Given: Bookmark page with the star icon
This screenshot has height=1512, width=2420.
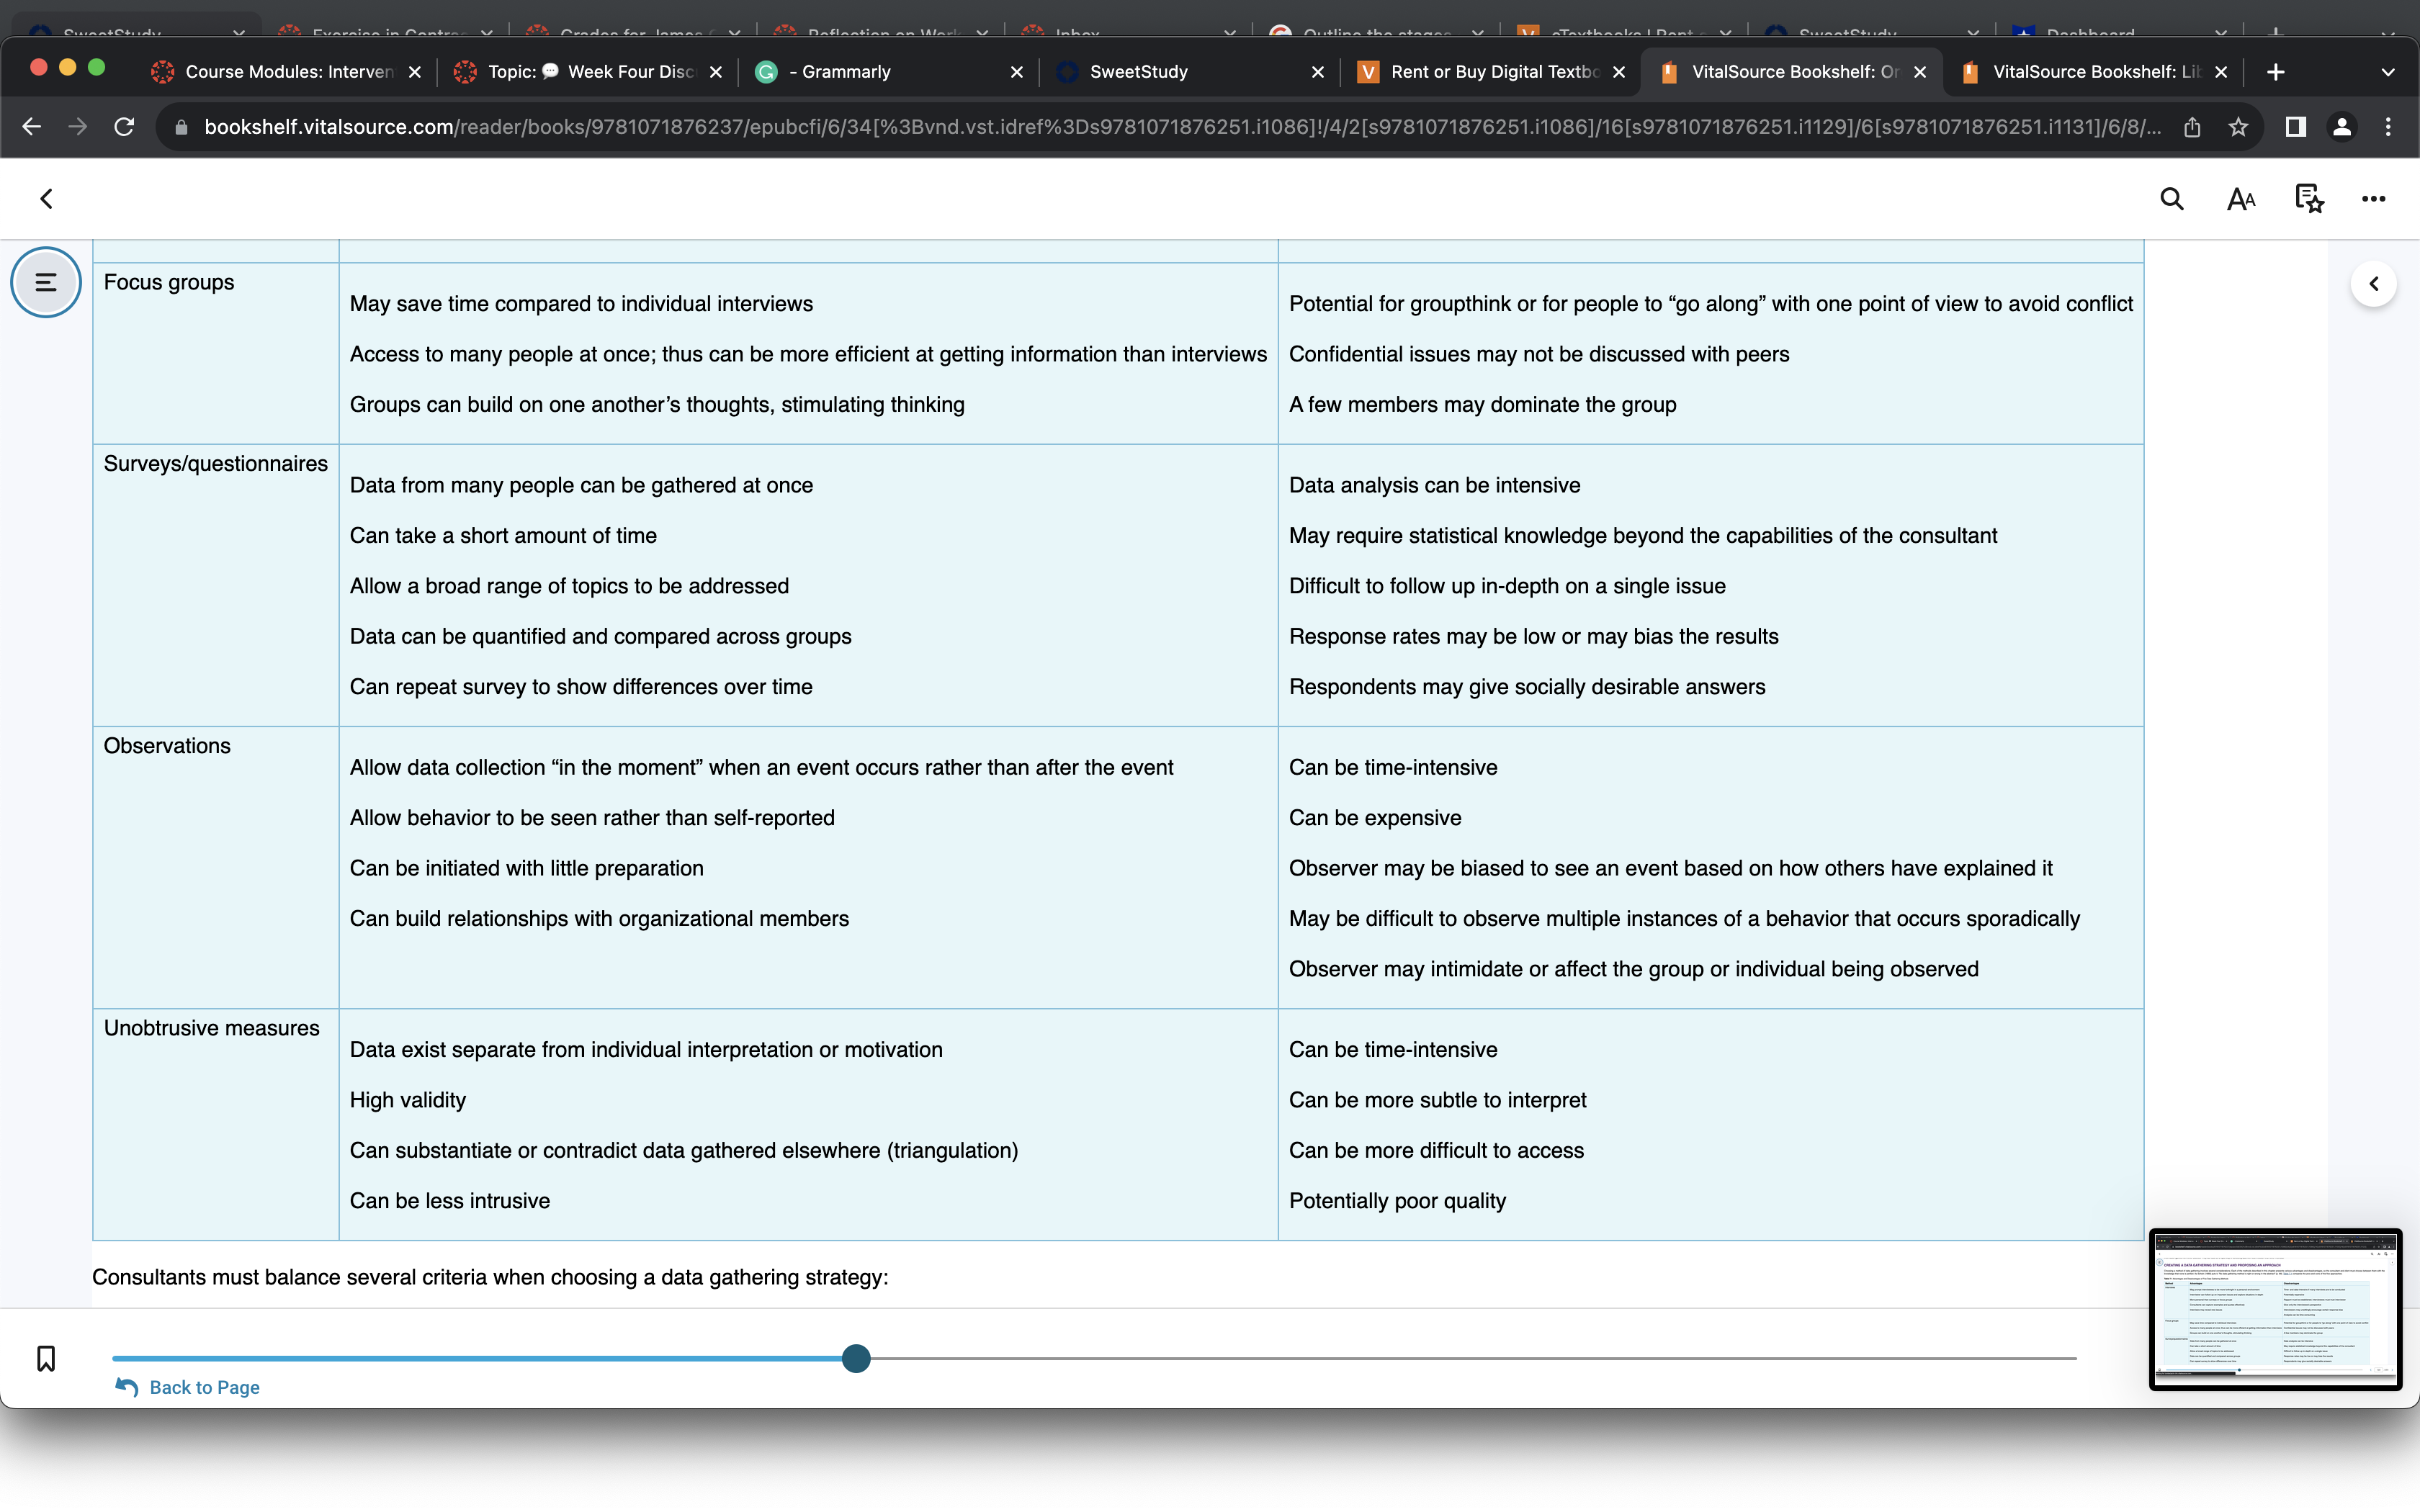Looking at the screenshot, I should click(2238, 127).
